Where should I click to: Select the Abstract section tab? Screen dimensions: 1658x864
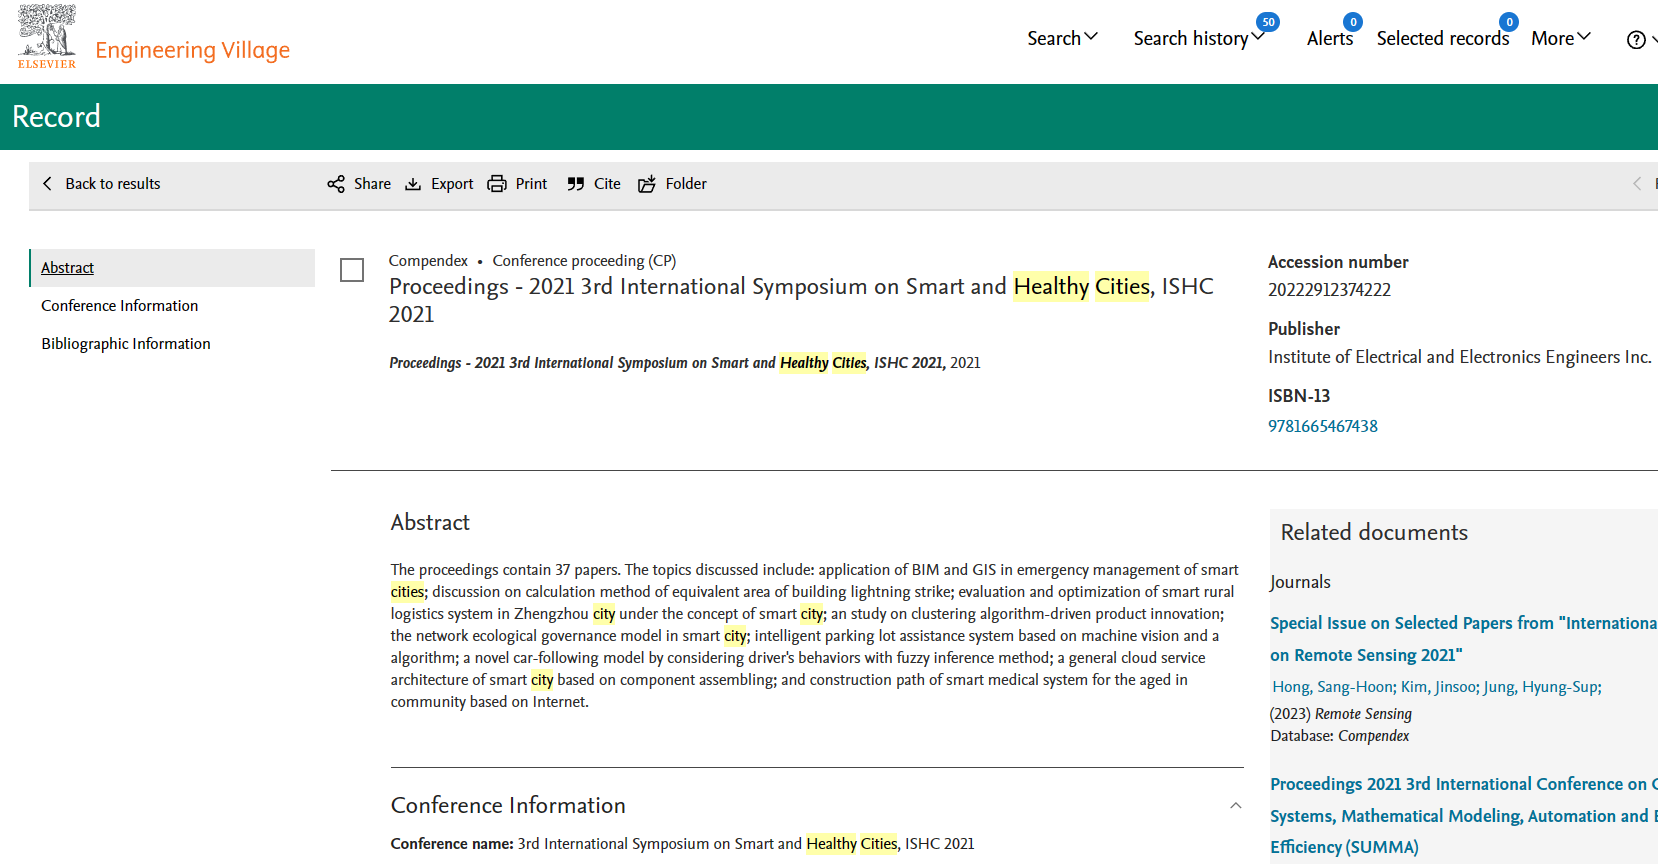(x=172, y=268)
